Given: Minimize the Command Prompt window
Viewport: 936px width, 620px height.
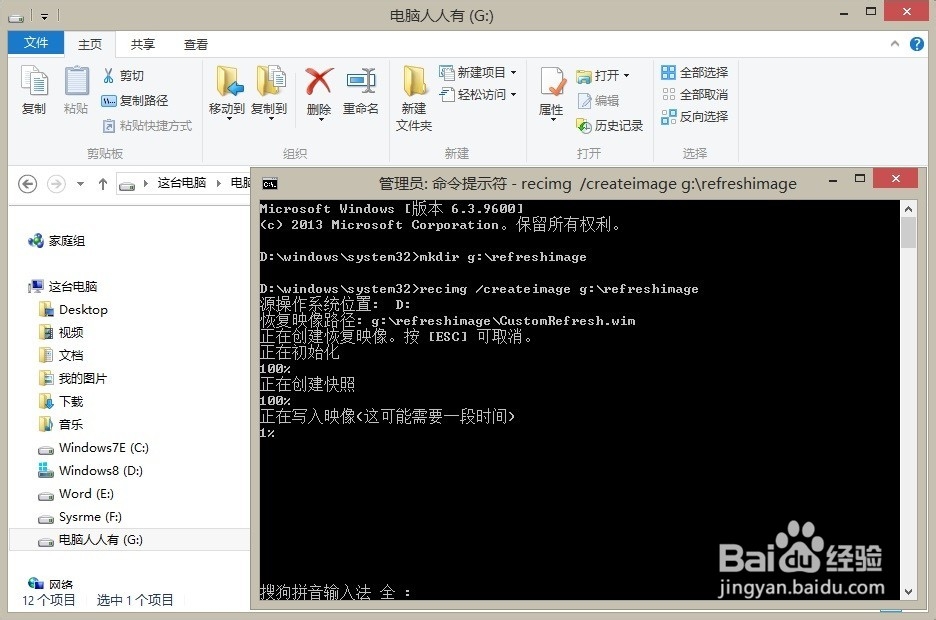Looking at the screenshot, I should (833, 180).
